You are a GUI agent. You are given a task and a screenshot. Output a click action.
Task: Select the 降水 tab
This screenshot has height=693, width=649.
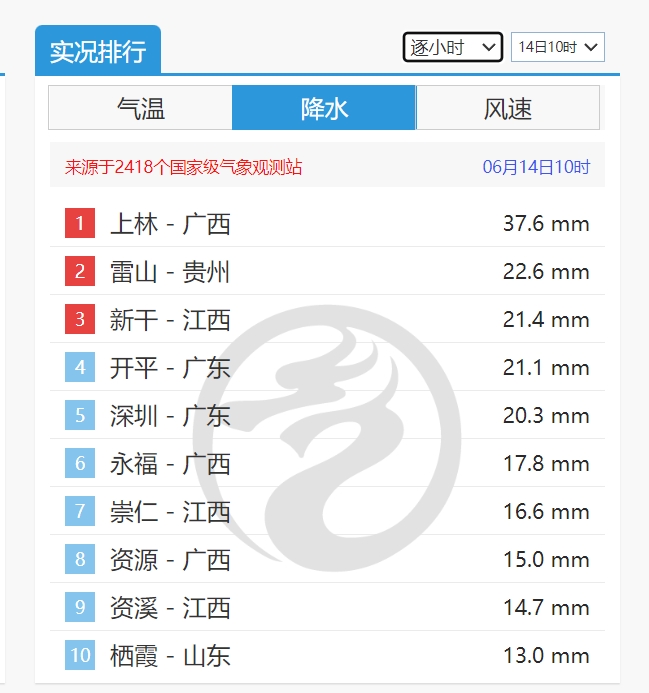[324, 108]
